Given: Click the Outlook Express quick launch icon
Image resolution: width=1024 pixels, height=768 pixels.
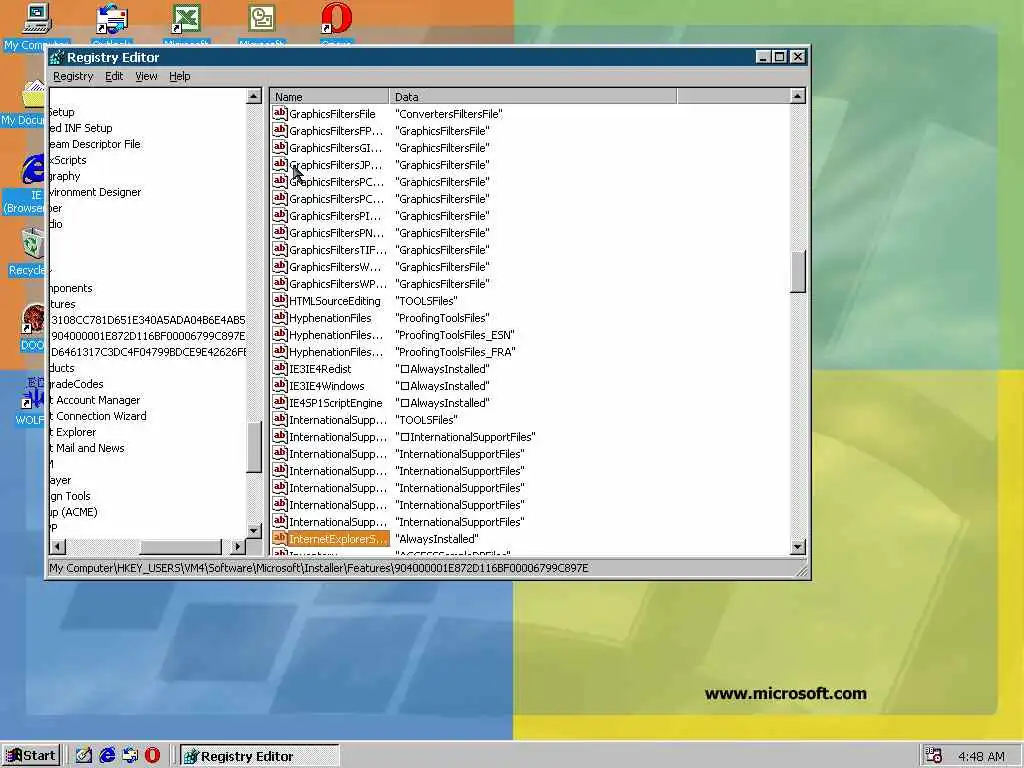Looking at the screenshot, I should point(130,756).
